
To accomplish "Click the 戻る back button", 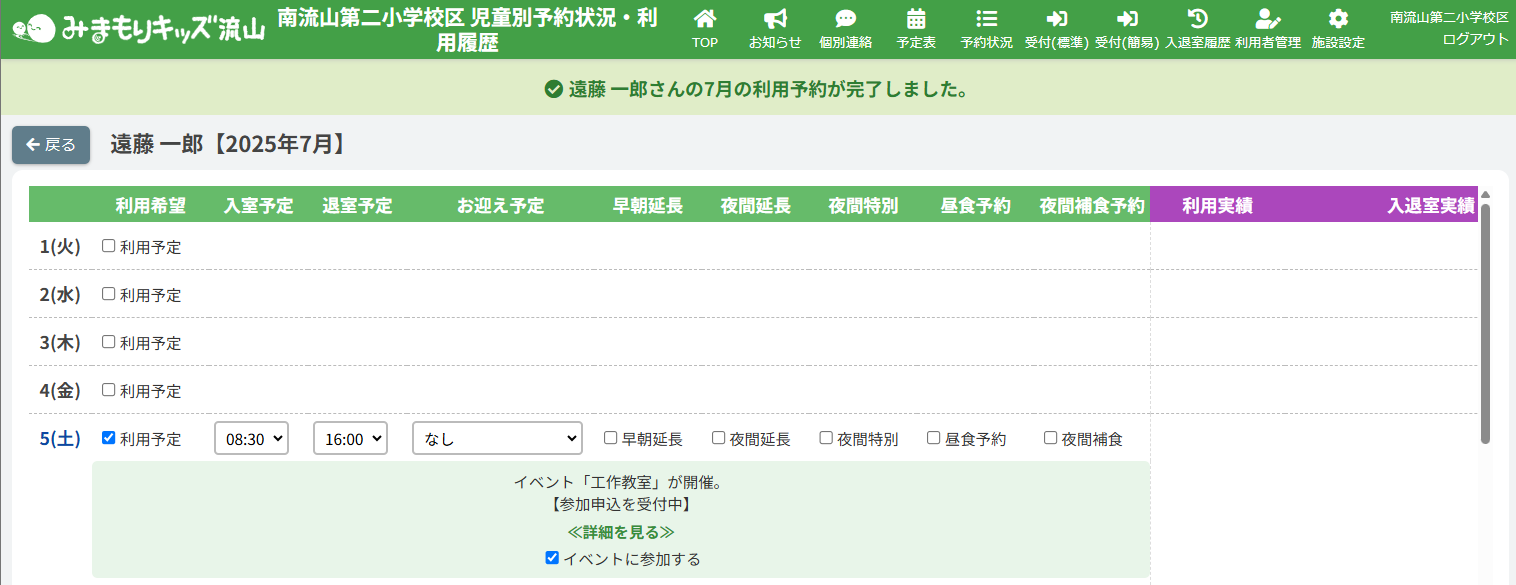I will pos(51,145).
